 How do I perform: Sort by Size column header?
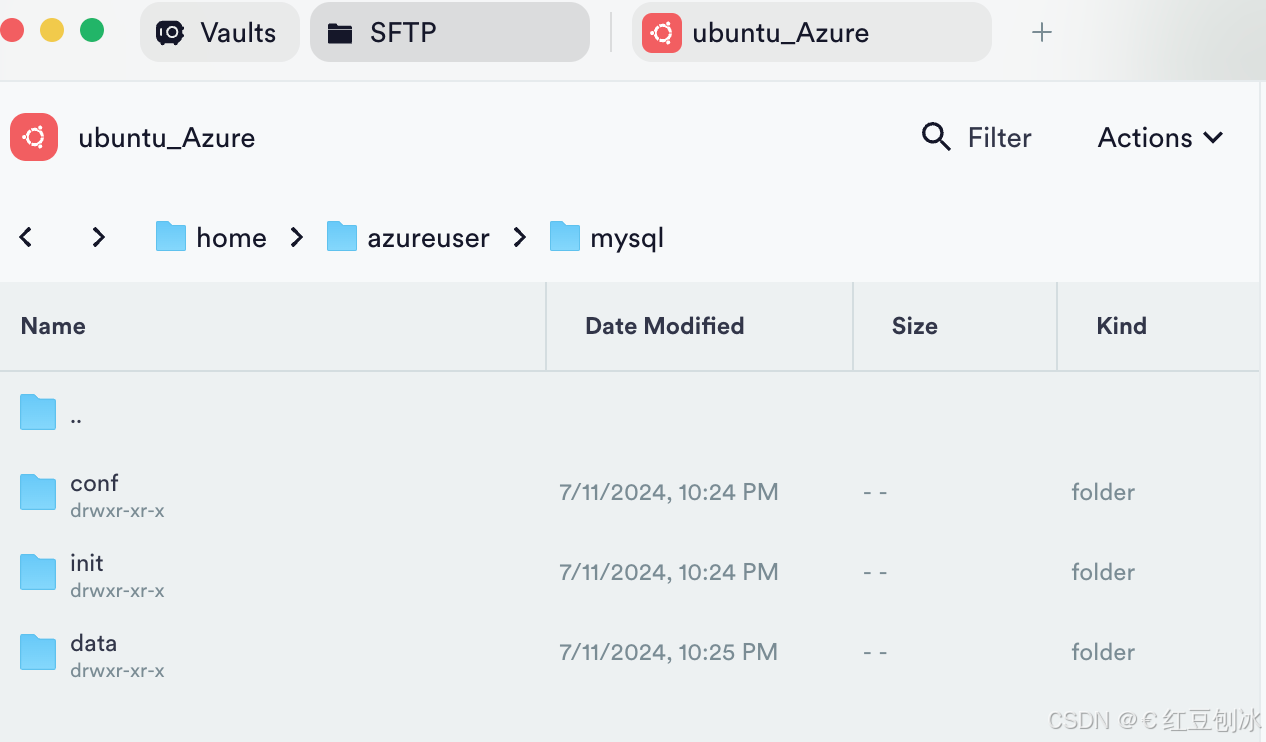[x=914, y=326]
